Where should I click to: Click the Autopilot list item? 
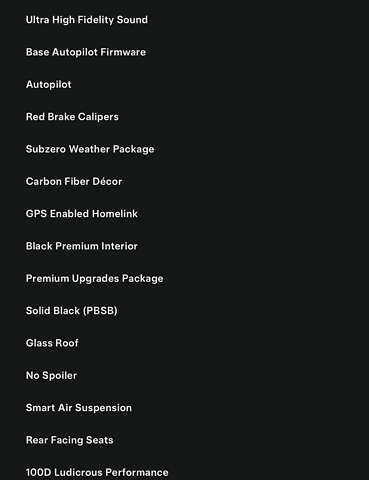pyautogui.click(x=49, y=84)
